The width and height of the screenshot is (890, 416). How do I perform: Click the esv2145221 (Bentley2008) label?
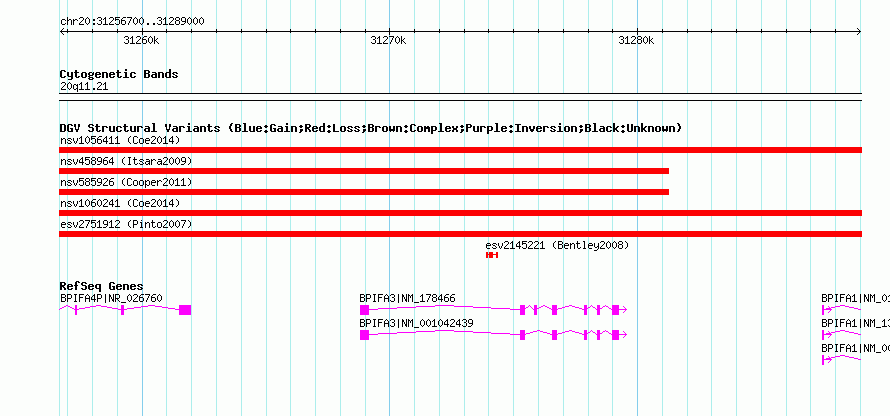pyautogui.click(x=557, y=246)
